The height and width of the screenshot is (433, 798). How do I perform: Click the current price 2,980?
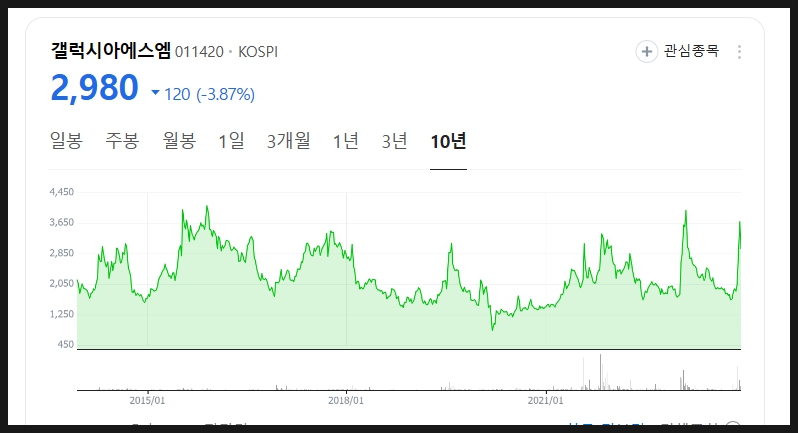95,88
